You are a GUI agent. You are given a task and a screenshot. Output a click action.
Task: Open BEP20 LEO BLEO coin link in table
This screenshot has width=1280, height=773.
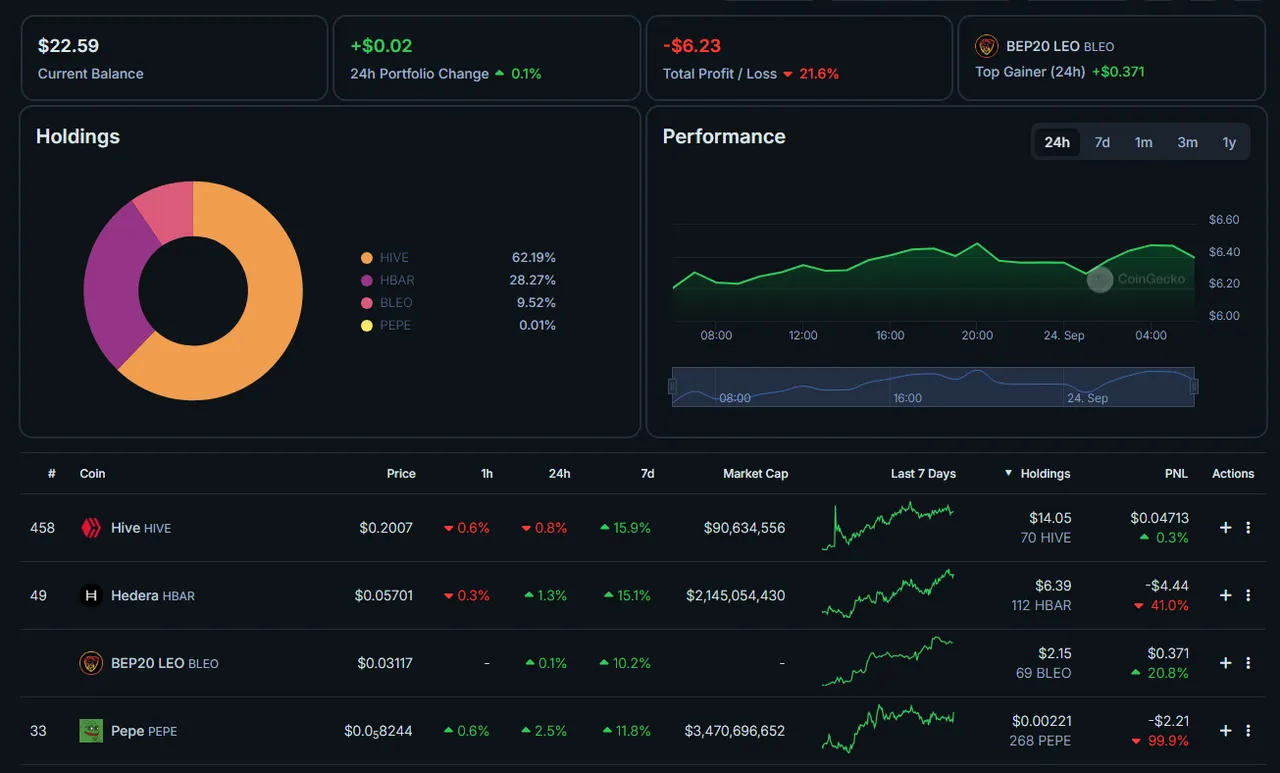pos(164,663)
